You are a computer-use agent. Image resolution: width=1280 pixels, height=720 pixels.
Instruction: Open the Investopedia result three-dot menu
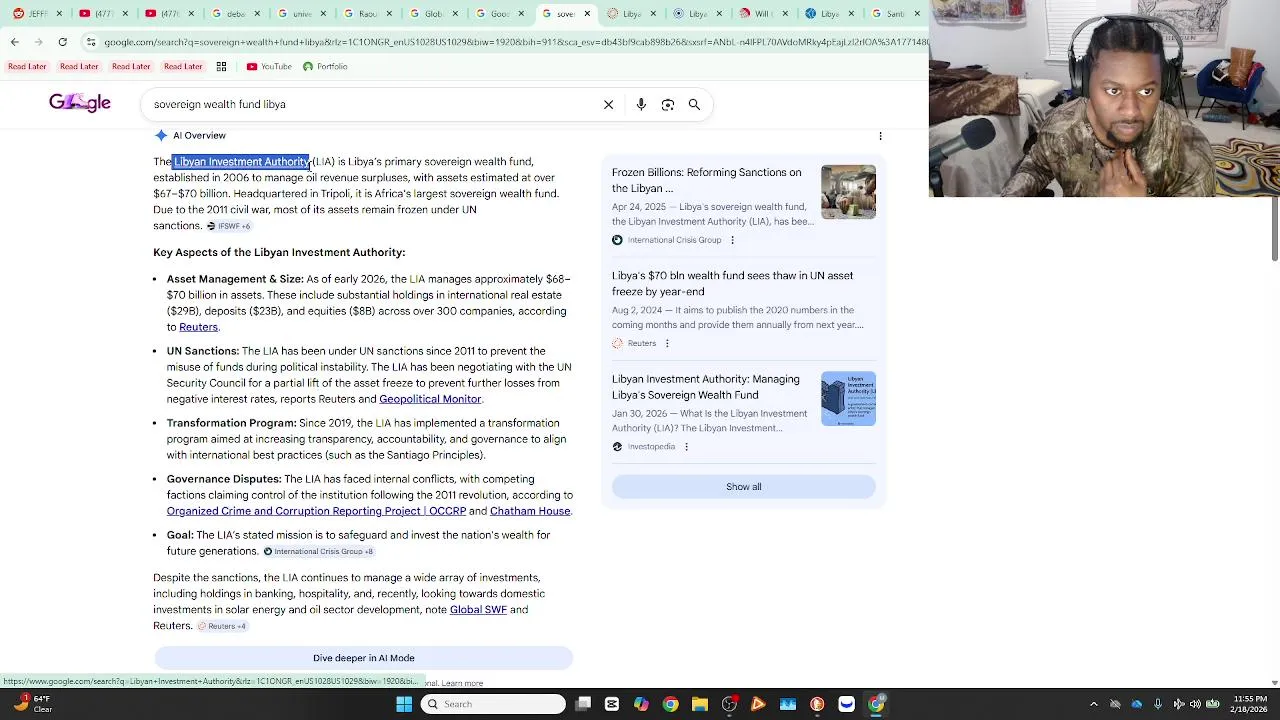(686, 446)
